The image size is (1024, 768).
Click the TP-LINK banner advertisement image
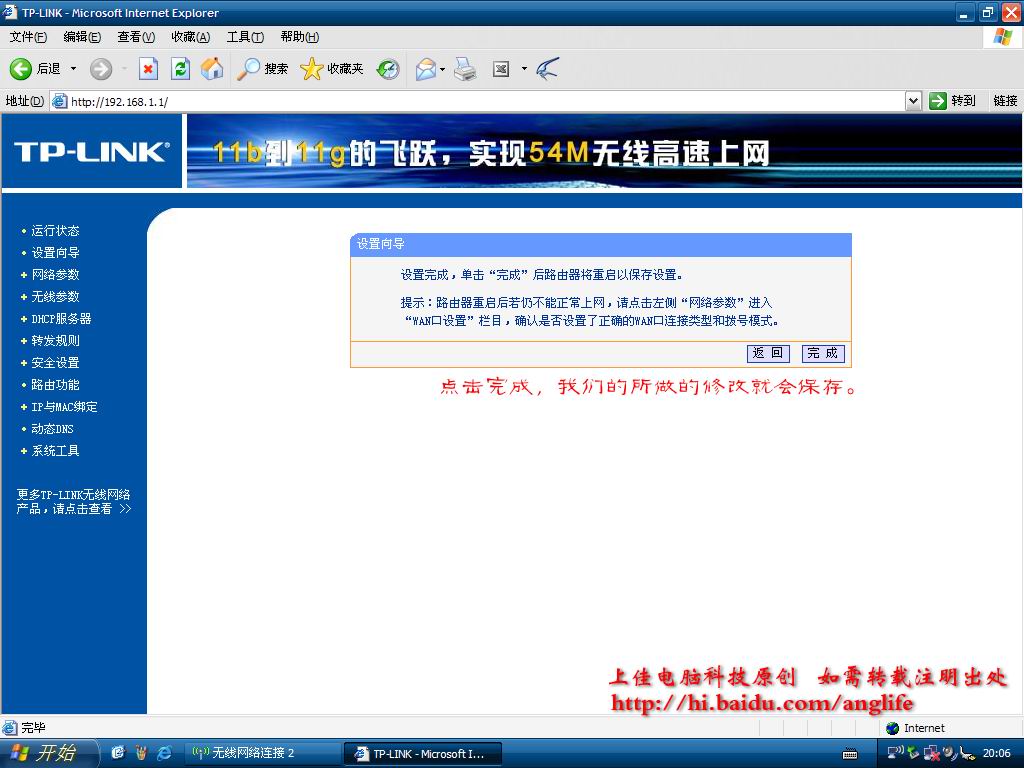pyautogui.click(x=604, y=152)
